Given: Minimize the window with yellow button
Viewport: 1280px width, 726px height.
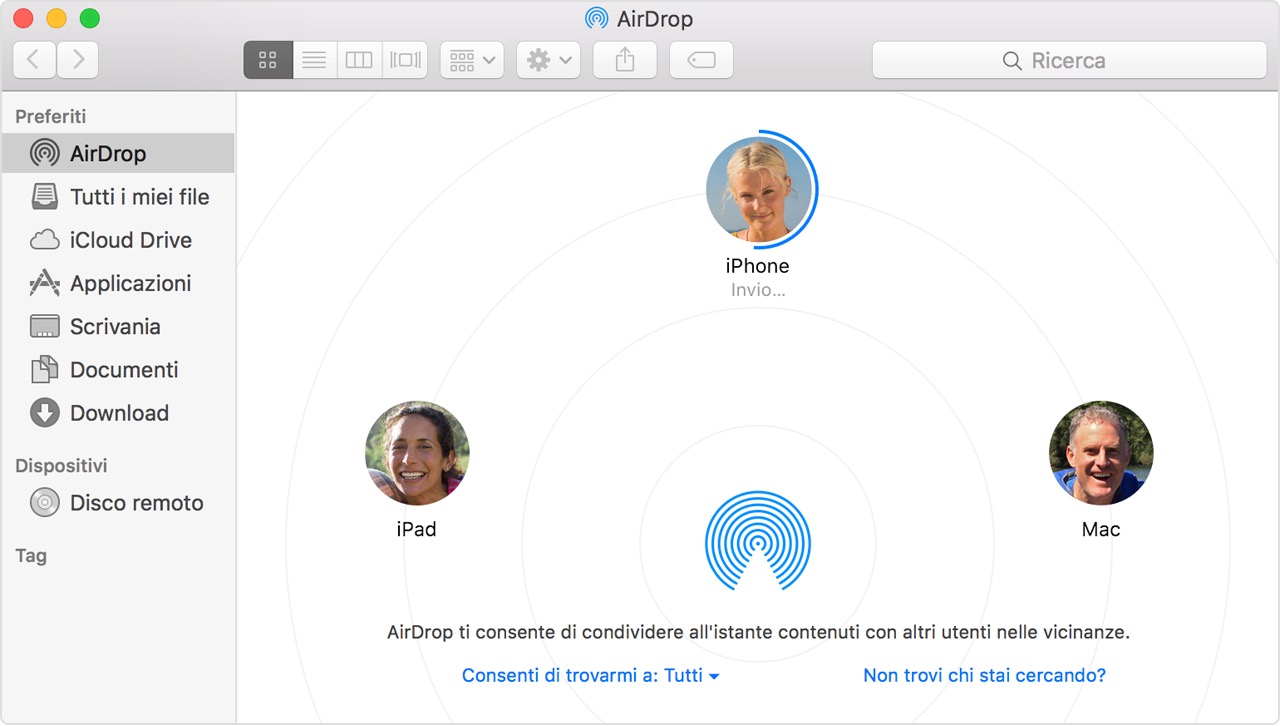Looking at the screenshot, I should click(x=57, y=19).
